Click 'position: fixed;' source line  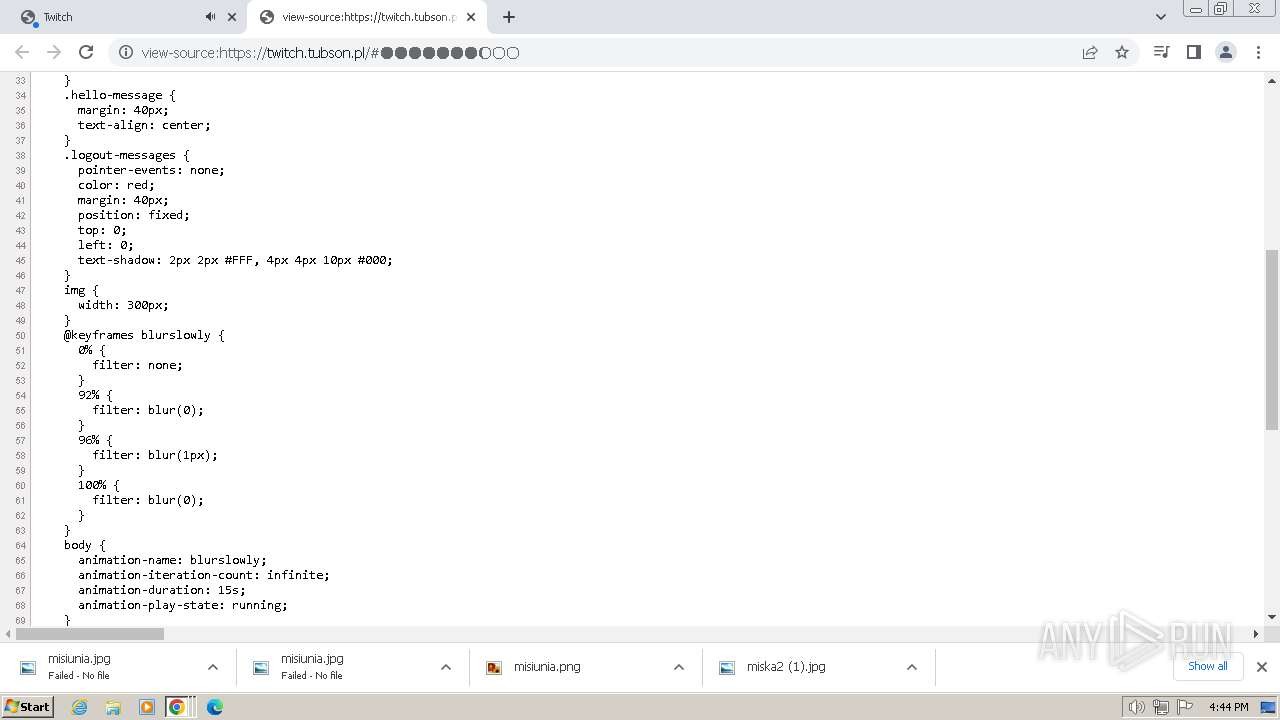134,215
